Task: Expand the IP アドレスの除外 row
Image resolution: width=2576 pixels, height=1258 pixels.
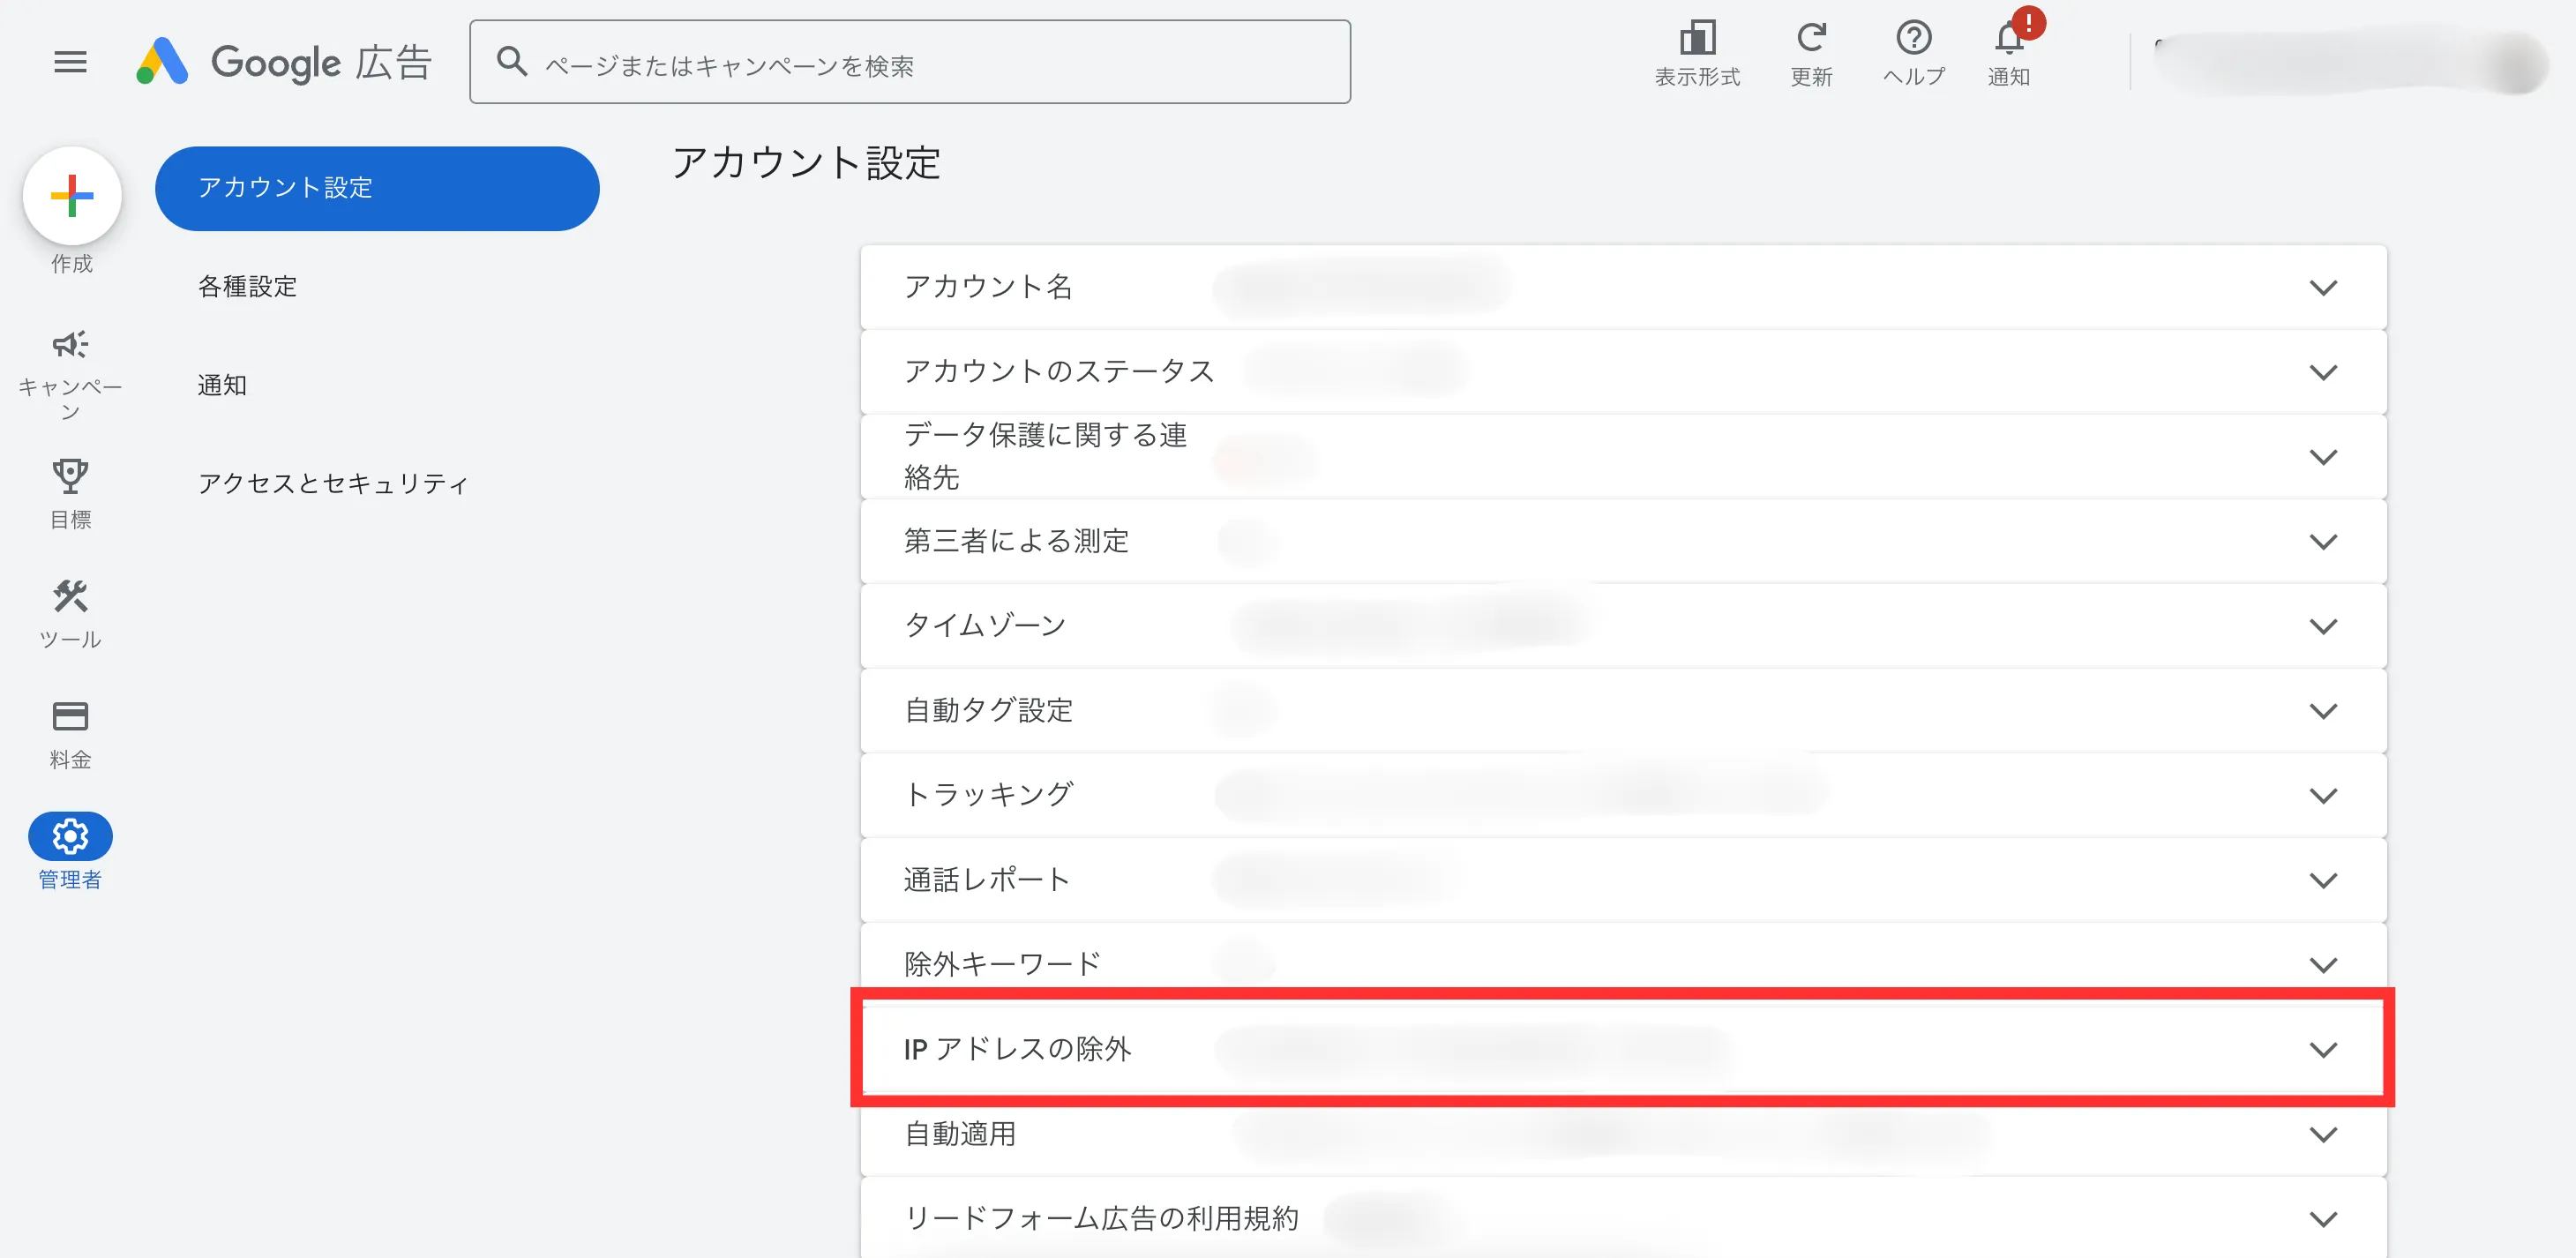Action: tap(2322, 1050)
